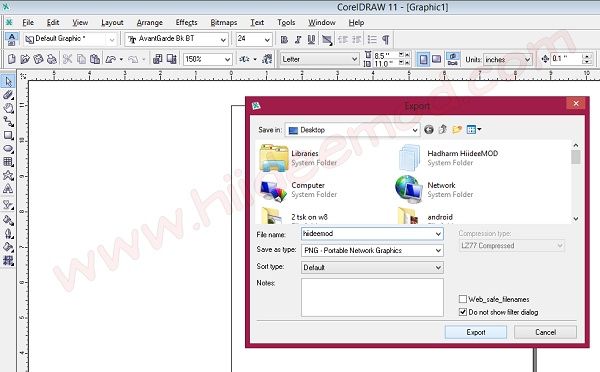
Task: Select the Outline pen tool
Action: click(x=8, y=233)
